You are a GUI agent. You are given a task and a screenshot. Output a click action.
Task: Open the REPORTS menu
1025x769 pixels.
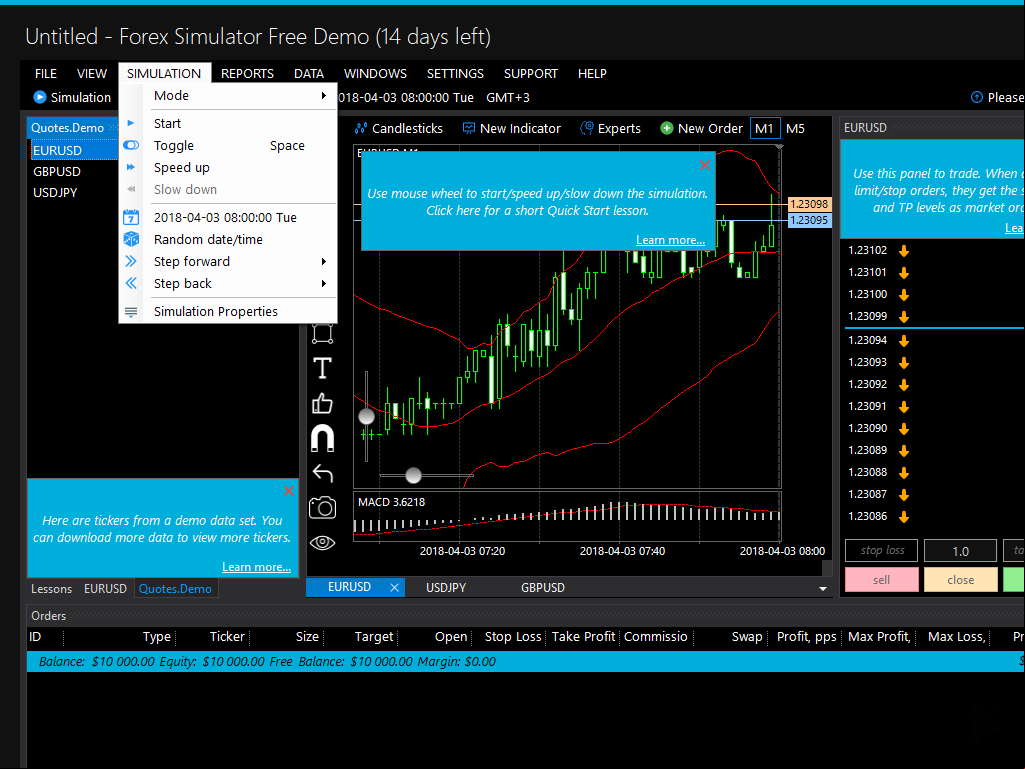[247, 73]
